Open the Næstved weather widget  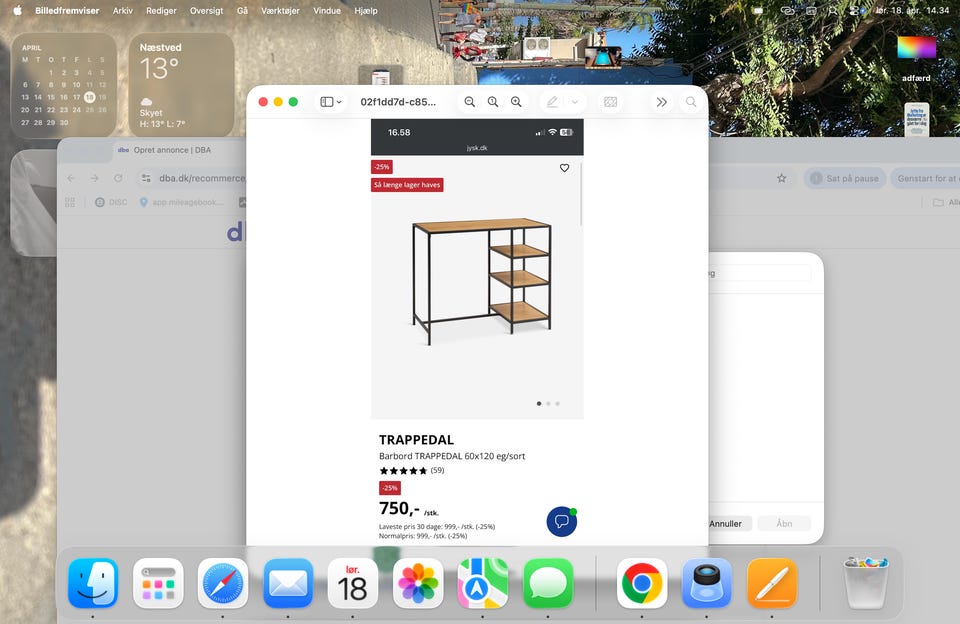(181, 85)
